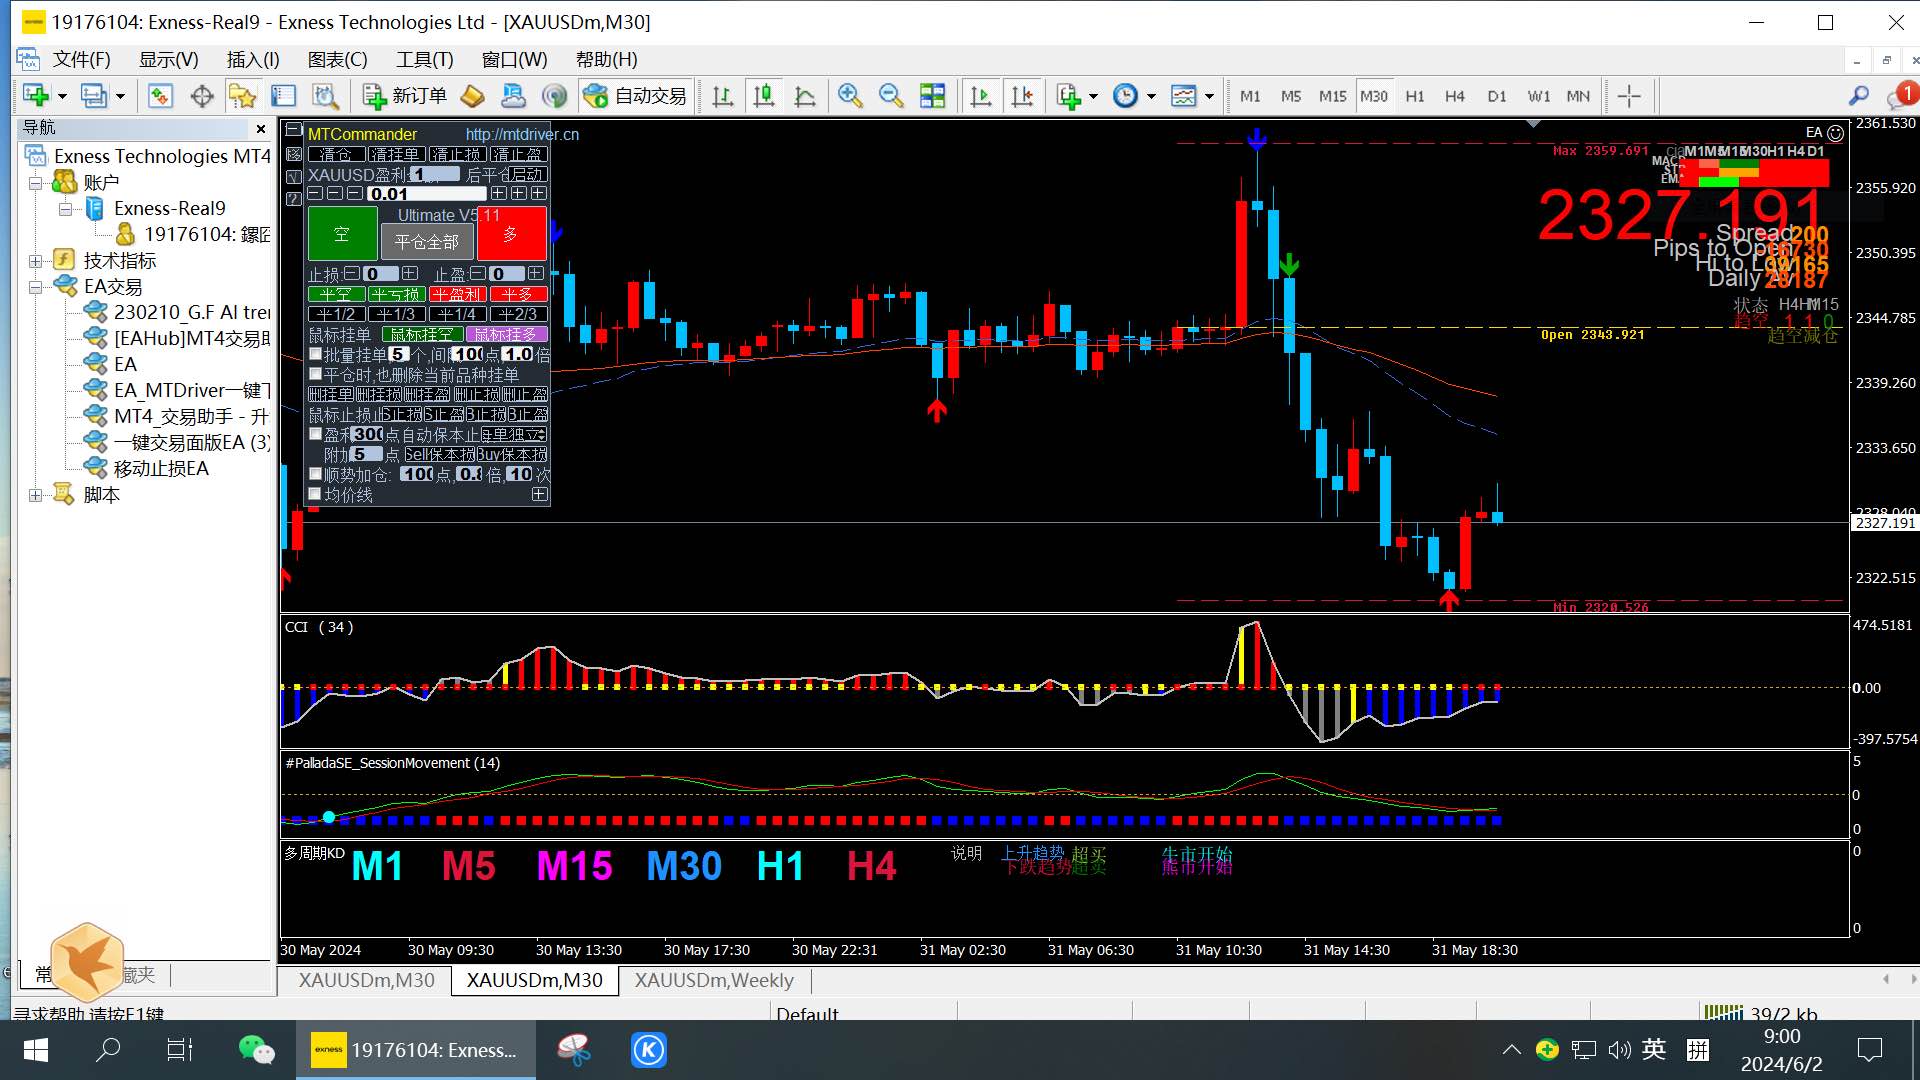Open the http://mtdriver.cn link
Viewport: 1920px width, 1080px height.
coord(522,134)
